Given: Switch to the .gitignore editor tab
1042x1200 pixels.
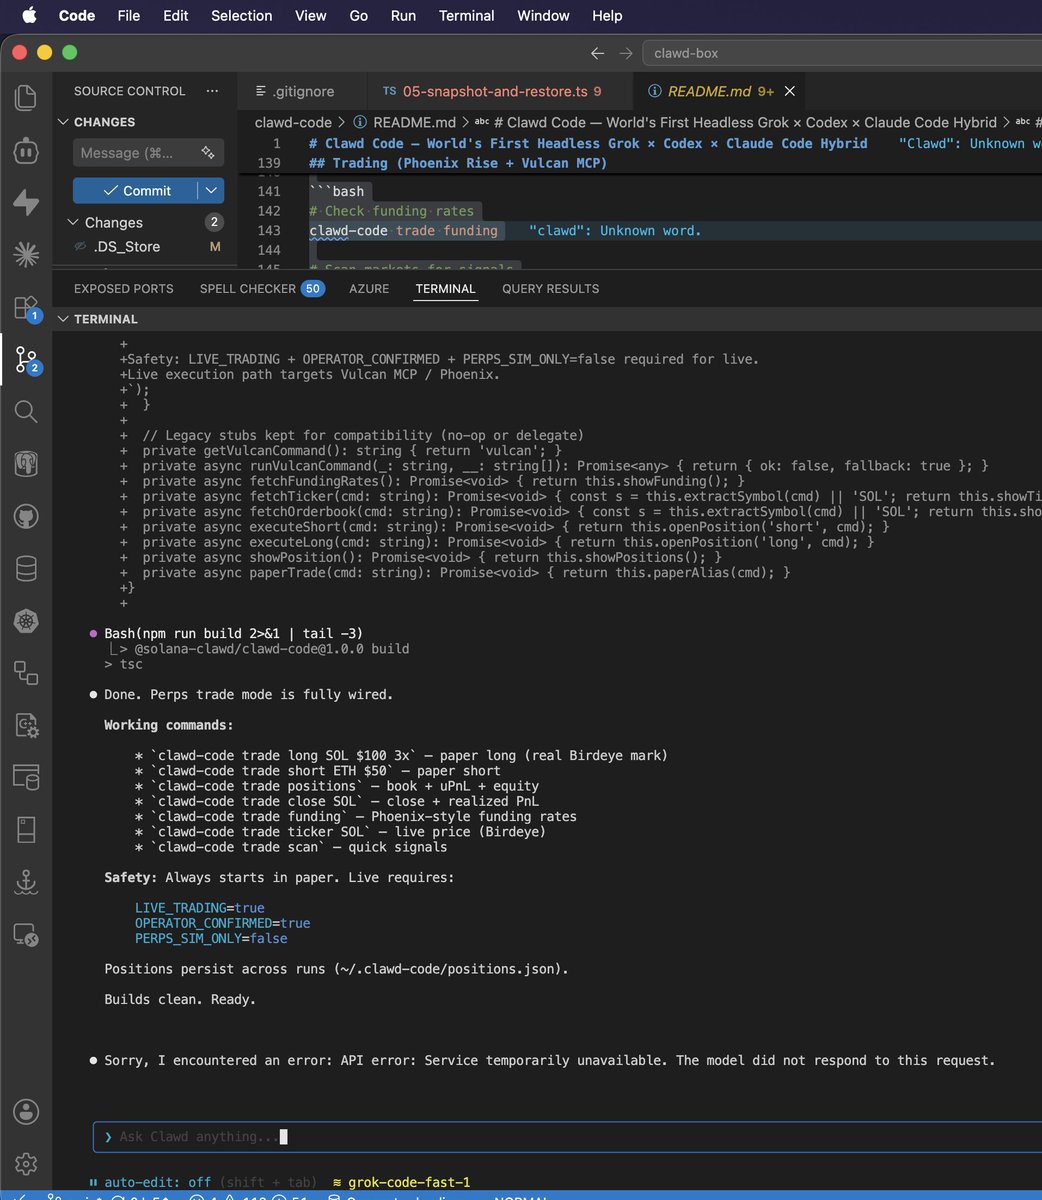Looking at the screenshot, I should (302, 91).
